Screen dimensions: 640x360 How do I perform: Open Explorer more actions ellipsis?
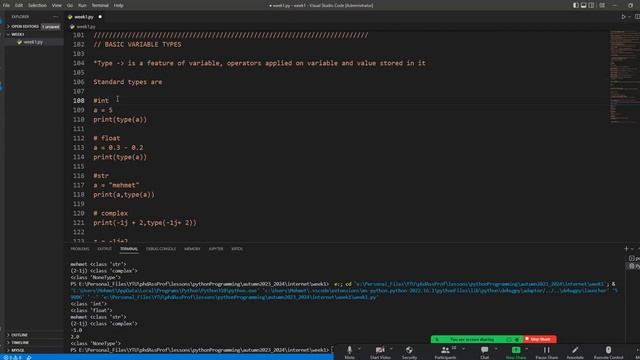(x=56, y=17)
